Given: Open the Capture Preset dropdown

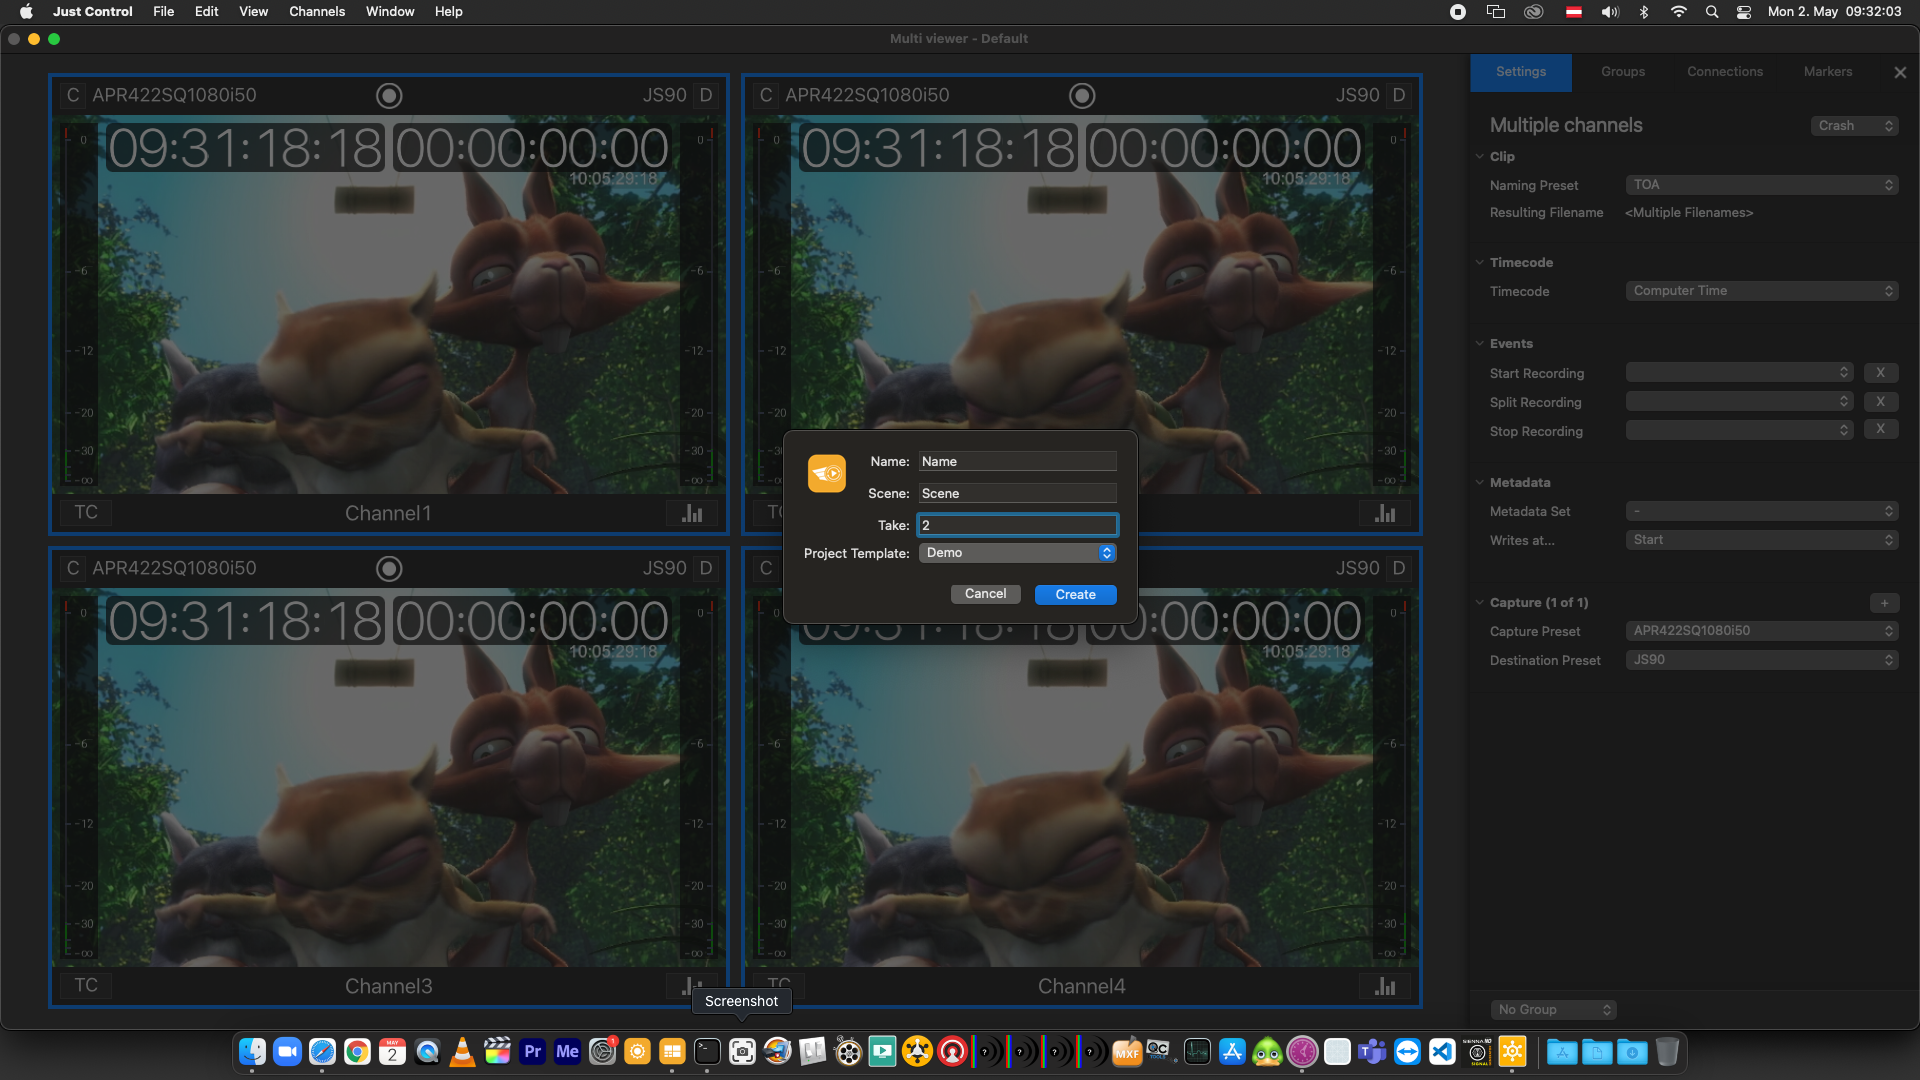Looking at the screenshot, I should click(1762, 631).
